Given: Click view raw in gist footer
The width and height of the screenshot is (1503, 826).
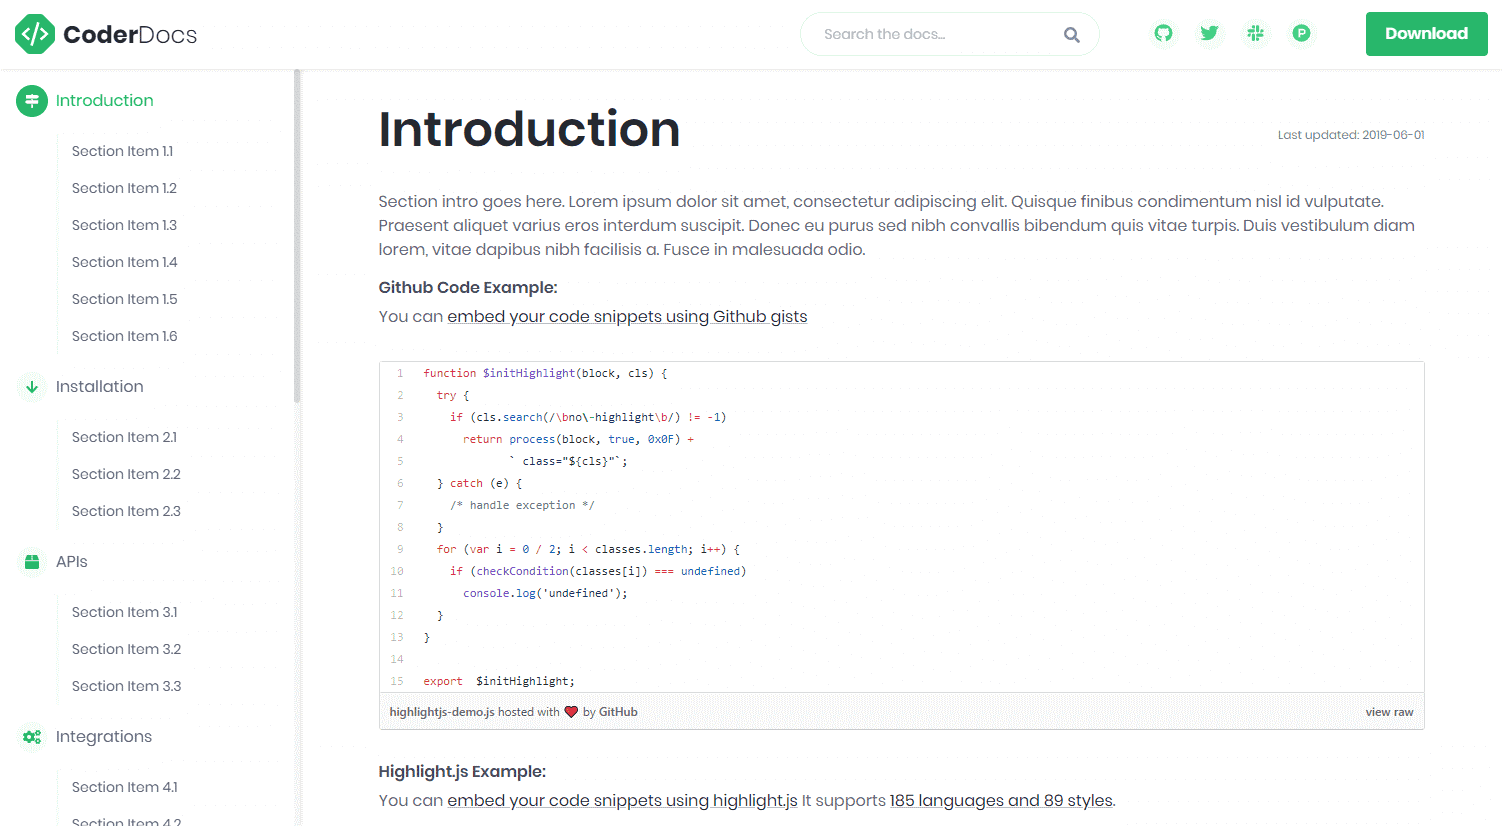Looking at the screenshot, I should pyautogui.click(x=1389, y=712).
